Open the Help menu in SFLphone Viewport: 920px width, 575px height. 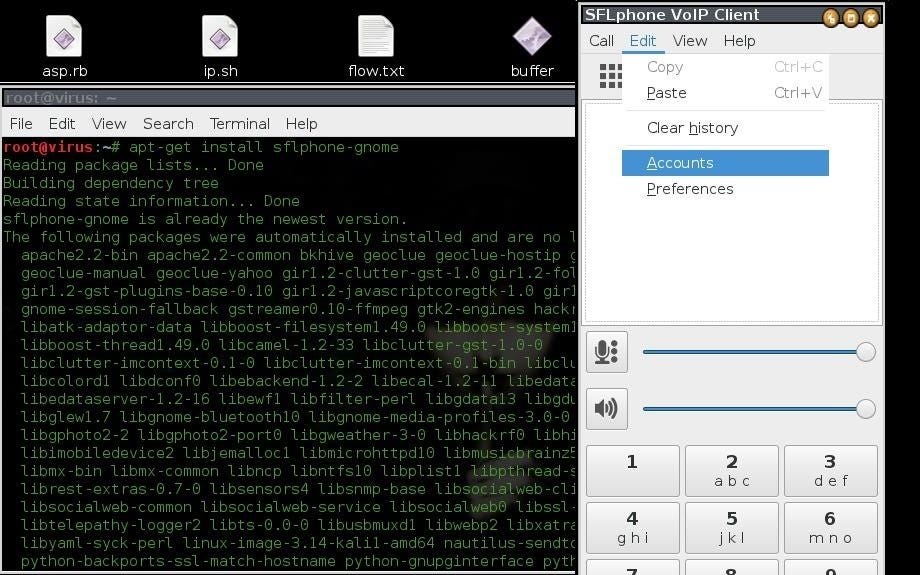[739, 41]
